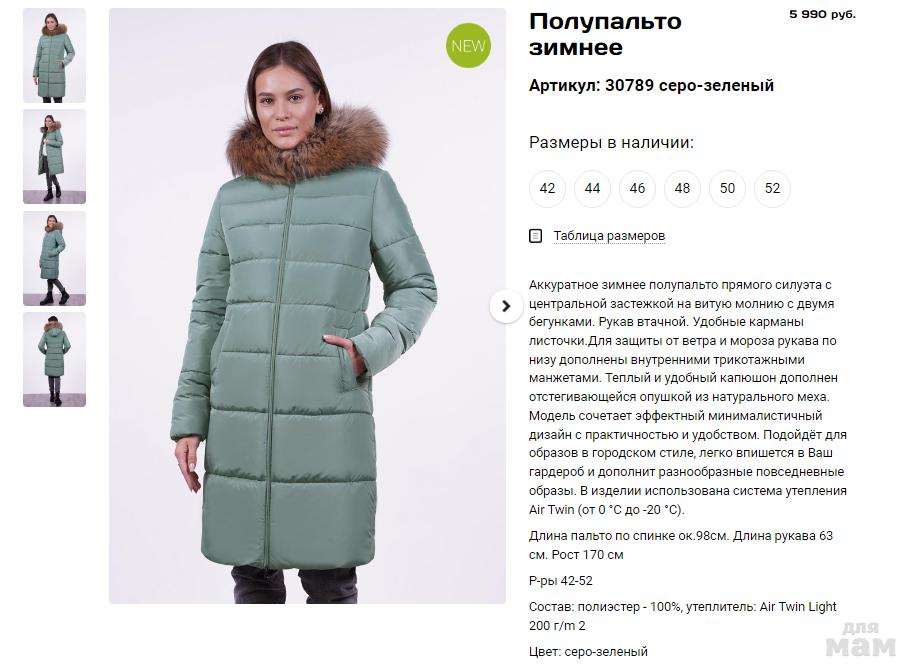Screen dimensions: 911x671
Task: Choose size 50
Action: 727,188
